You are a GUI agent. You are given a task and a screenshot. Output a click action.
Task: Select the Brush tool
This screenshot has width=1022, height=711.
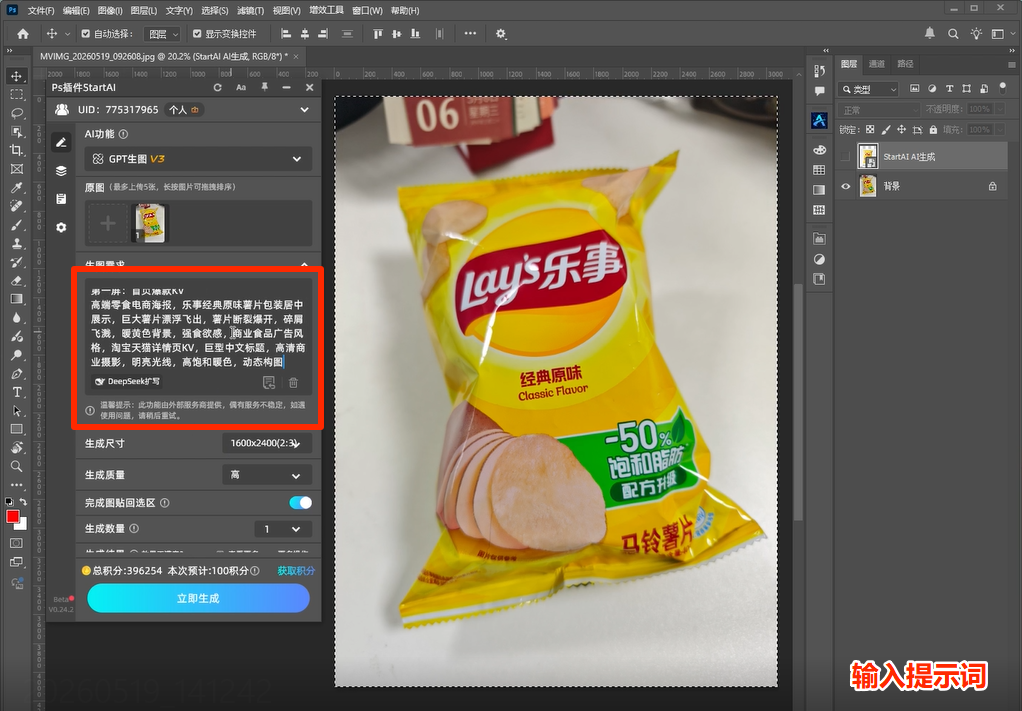click(x=17, y=225)
